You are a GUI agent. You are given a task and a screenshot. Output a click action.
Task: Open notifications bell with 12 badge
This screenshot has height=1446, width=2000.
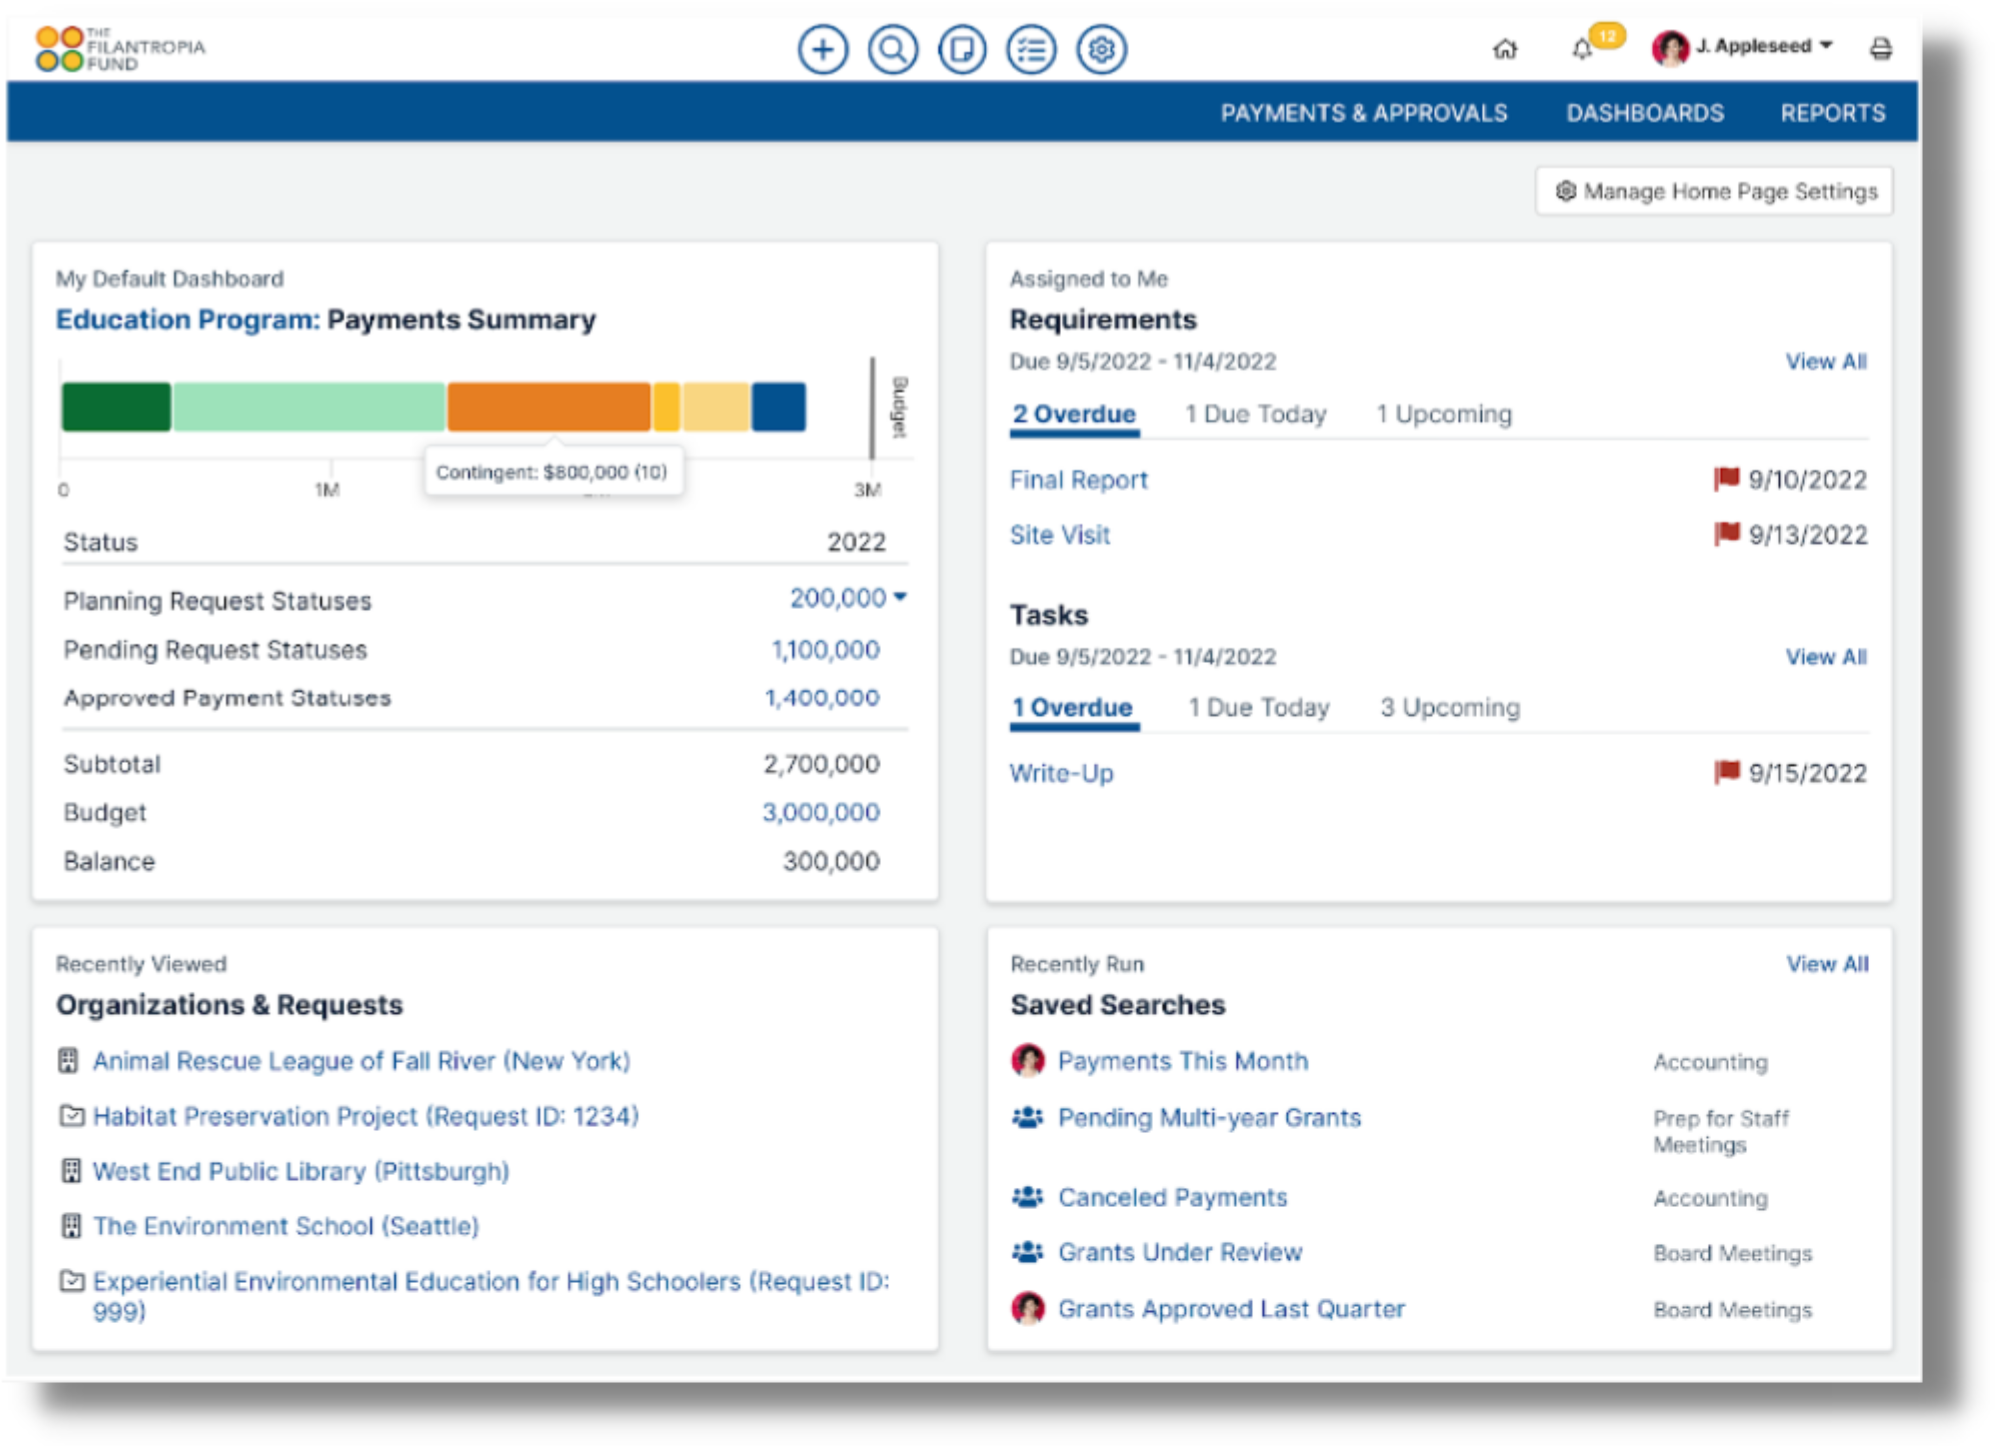click(x=1582, y=49)
